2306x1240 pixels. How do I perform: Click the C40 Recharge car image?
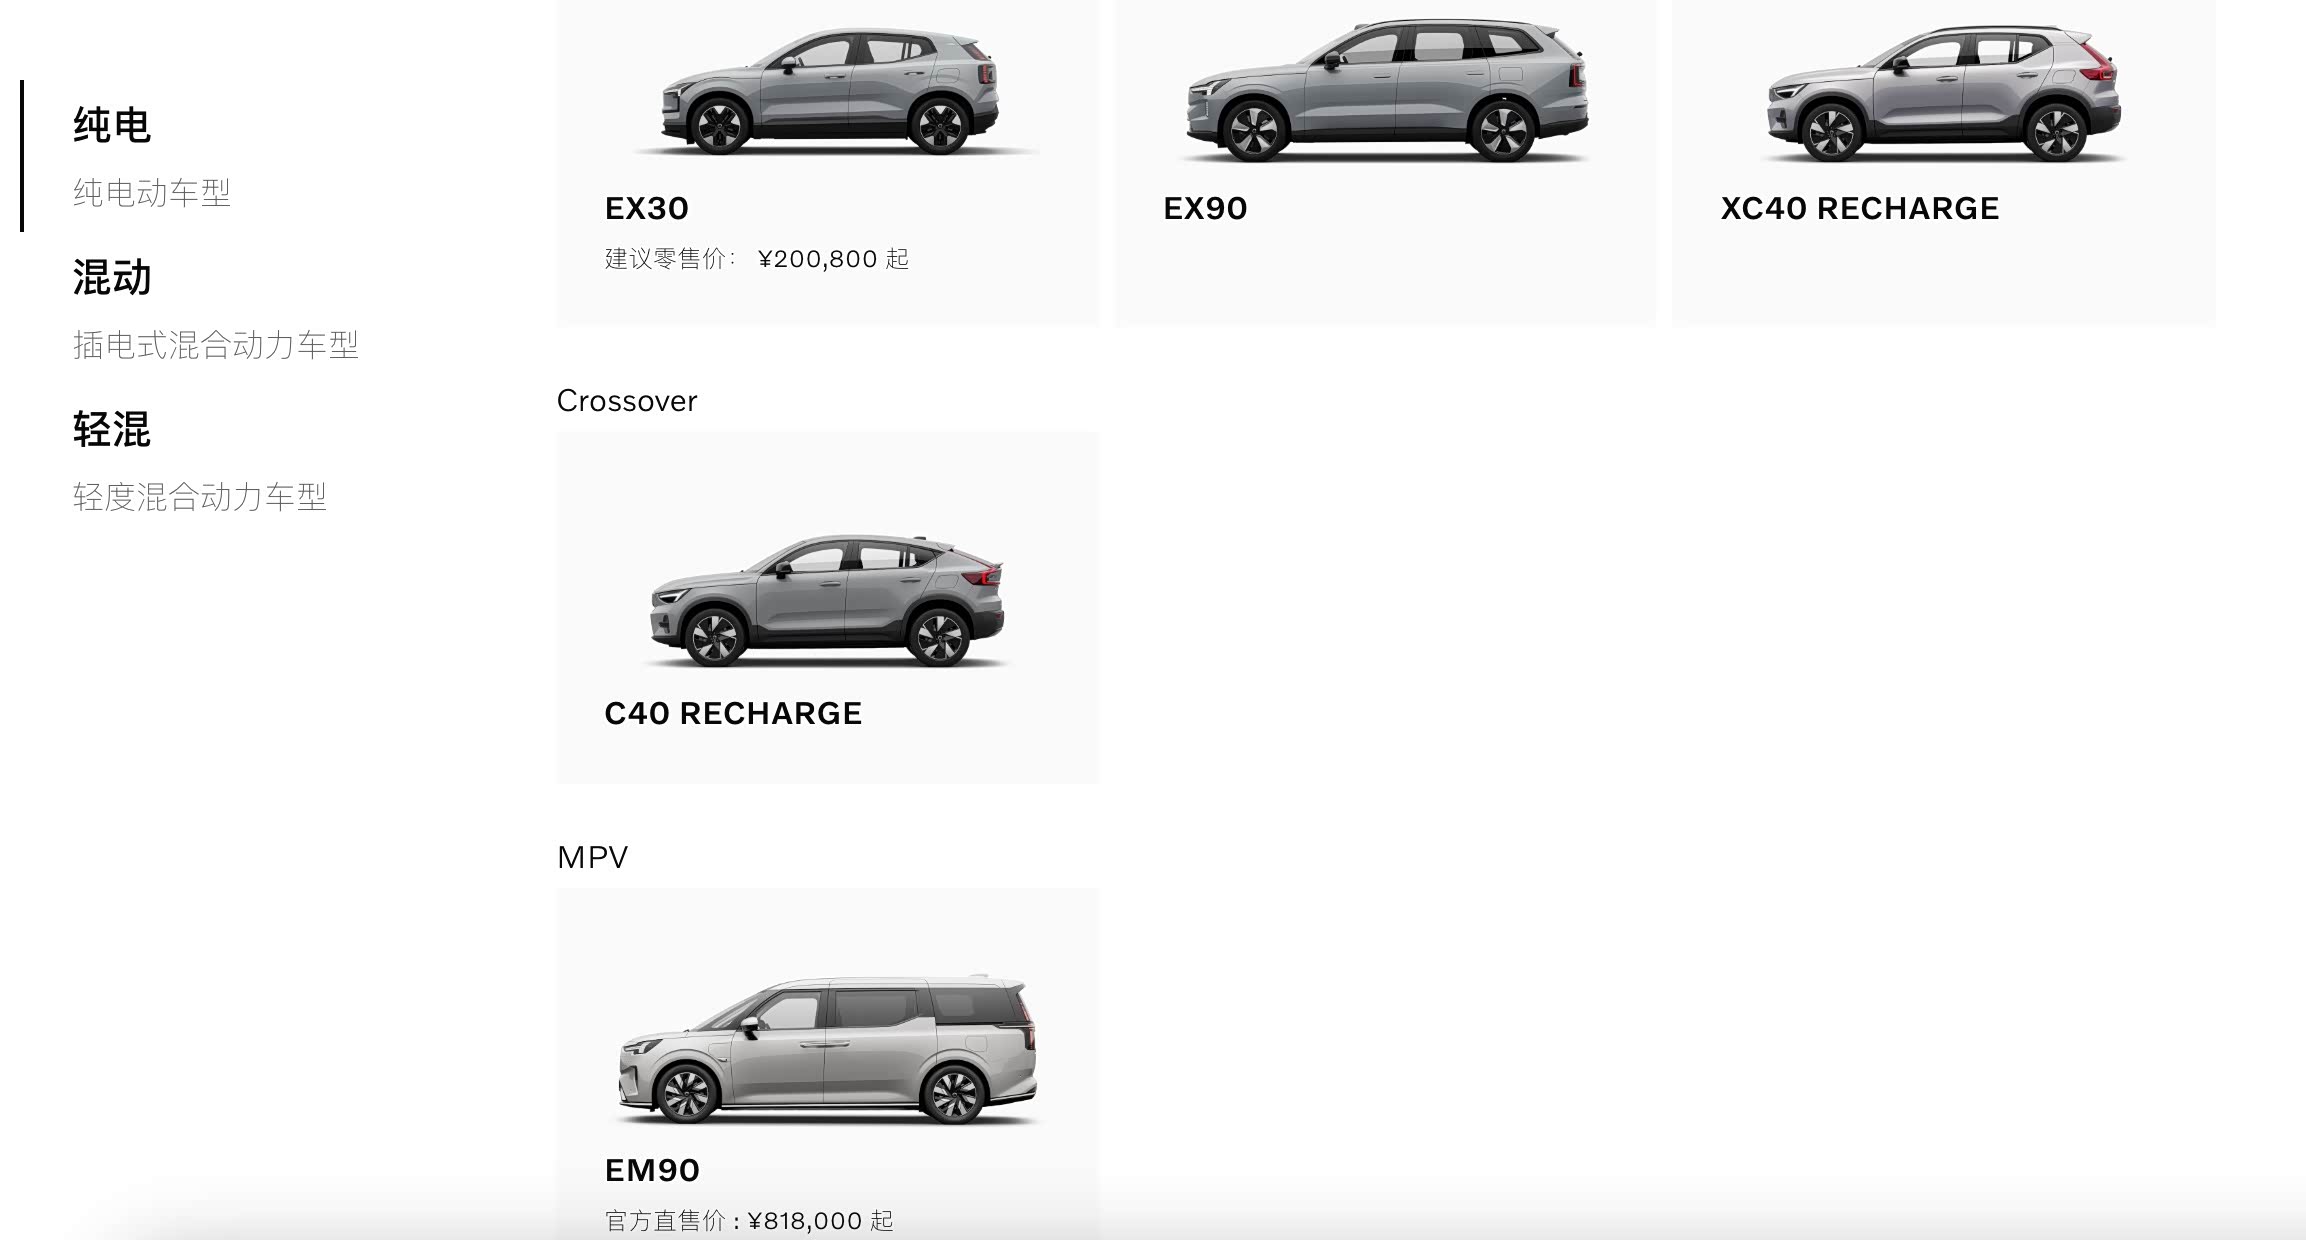click(x=827, y=600)
